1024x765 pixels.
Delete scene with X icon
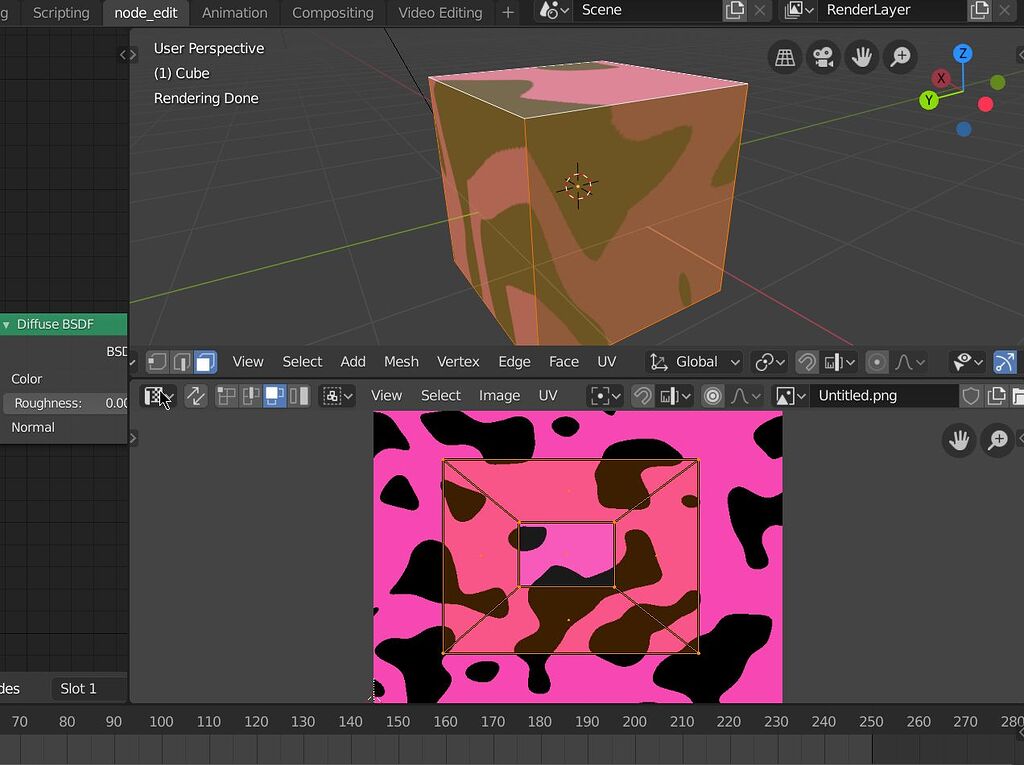760,10
